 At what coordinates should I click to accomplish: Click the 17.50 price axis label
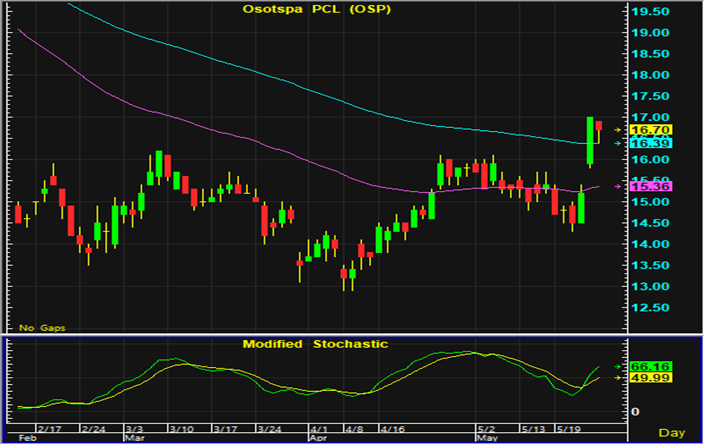[x=650, y=96]
